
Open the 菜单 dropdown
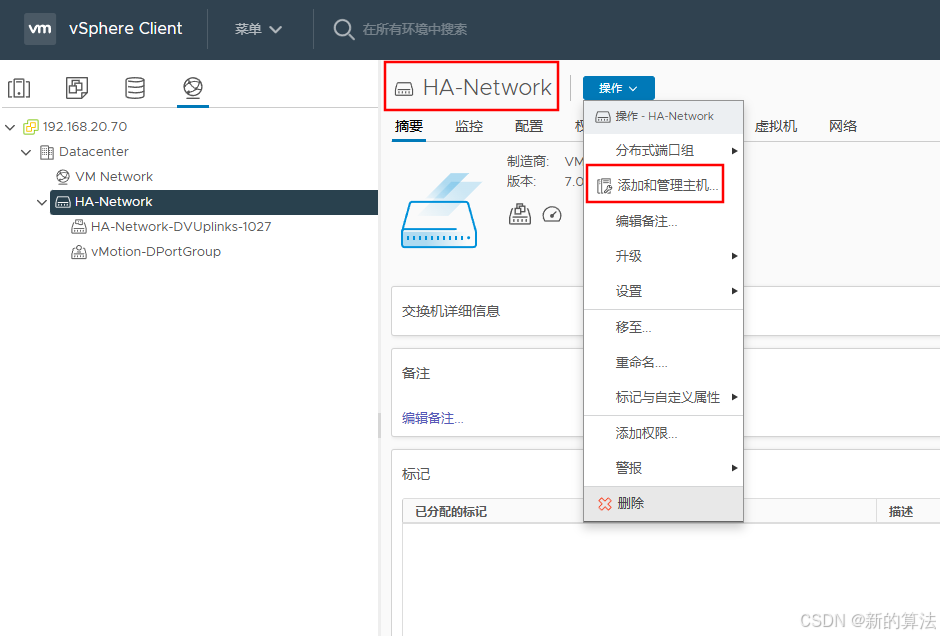[x=258, y=29]
